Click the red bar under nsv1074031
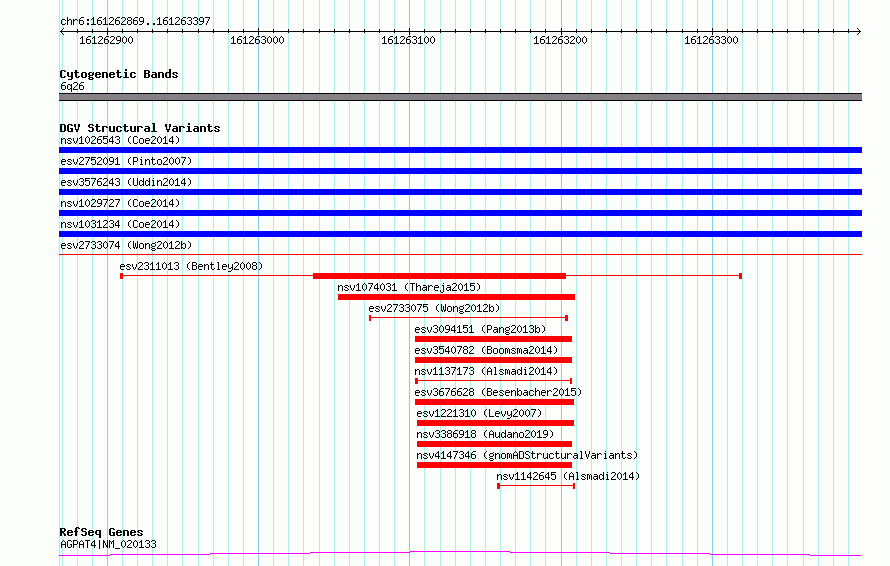This screenshot has width=890, height=566. 456,297
